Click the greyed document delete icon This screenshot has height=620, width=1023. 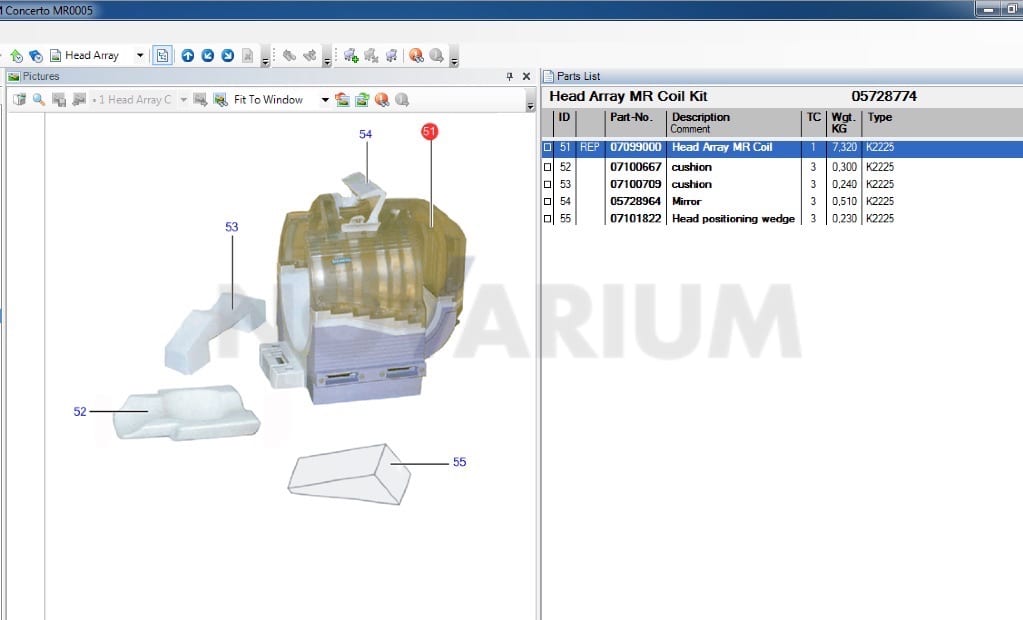click(x=247, y=55)
